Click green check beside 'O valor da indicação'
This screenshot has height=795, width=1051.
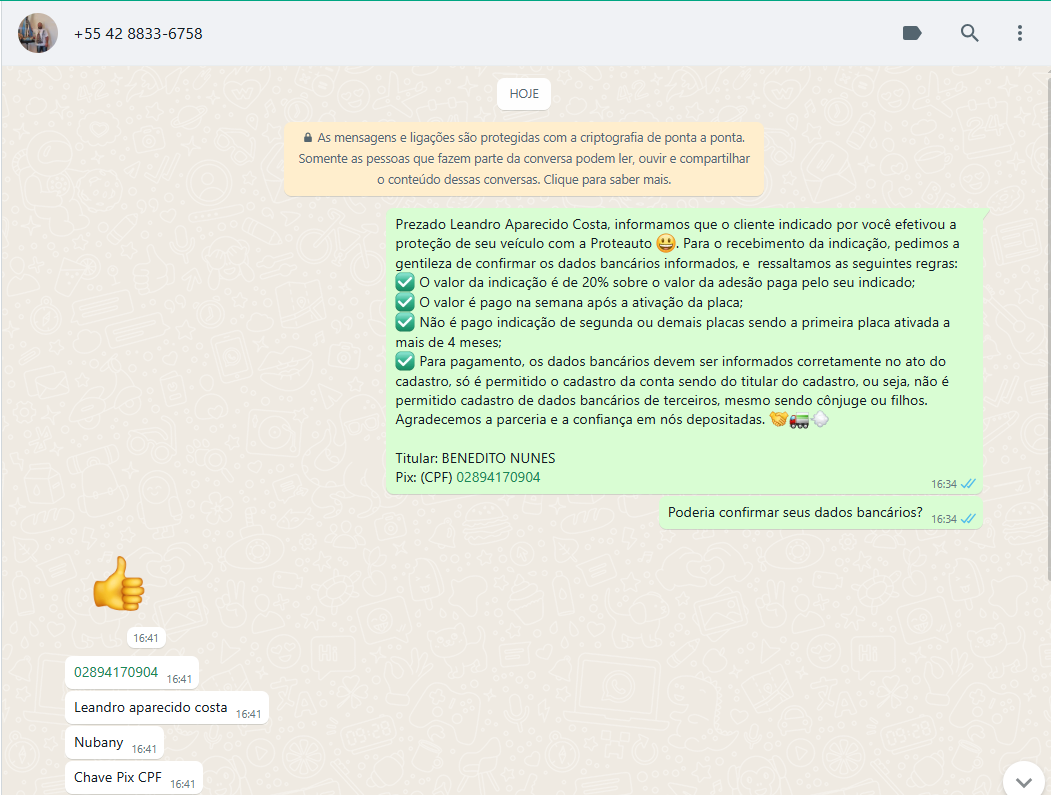[x=405, y=282]
